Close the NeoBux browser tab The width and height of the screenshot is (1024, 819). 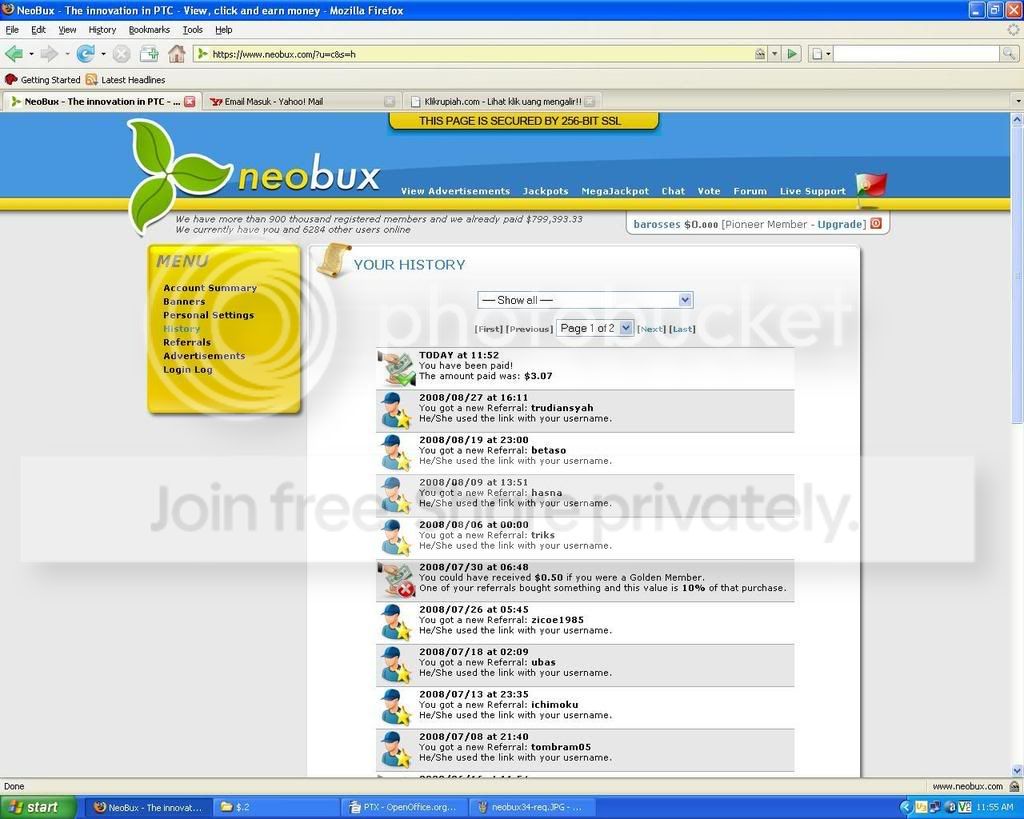pos(189,101)
